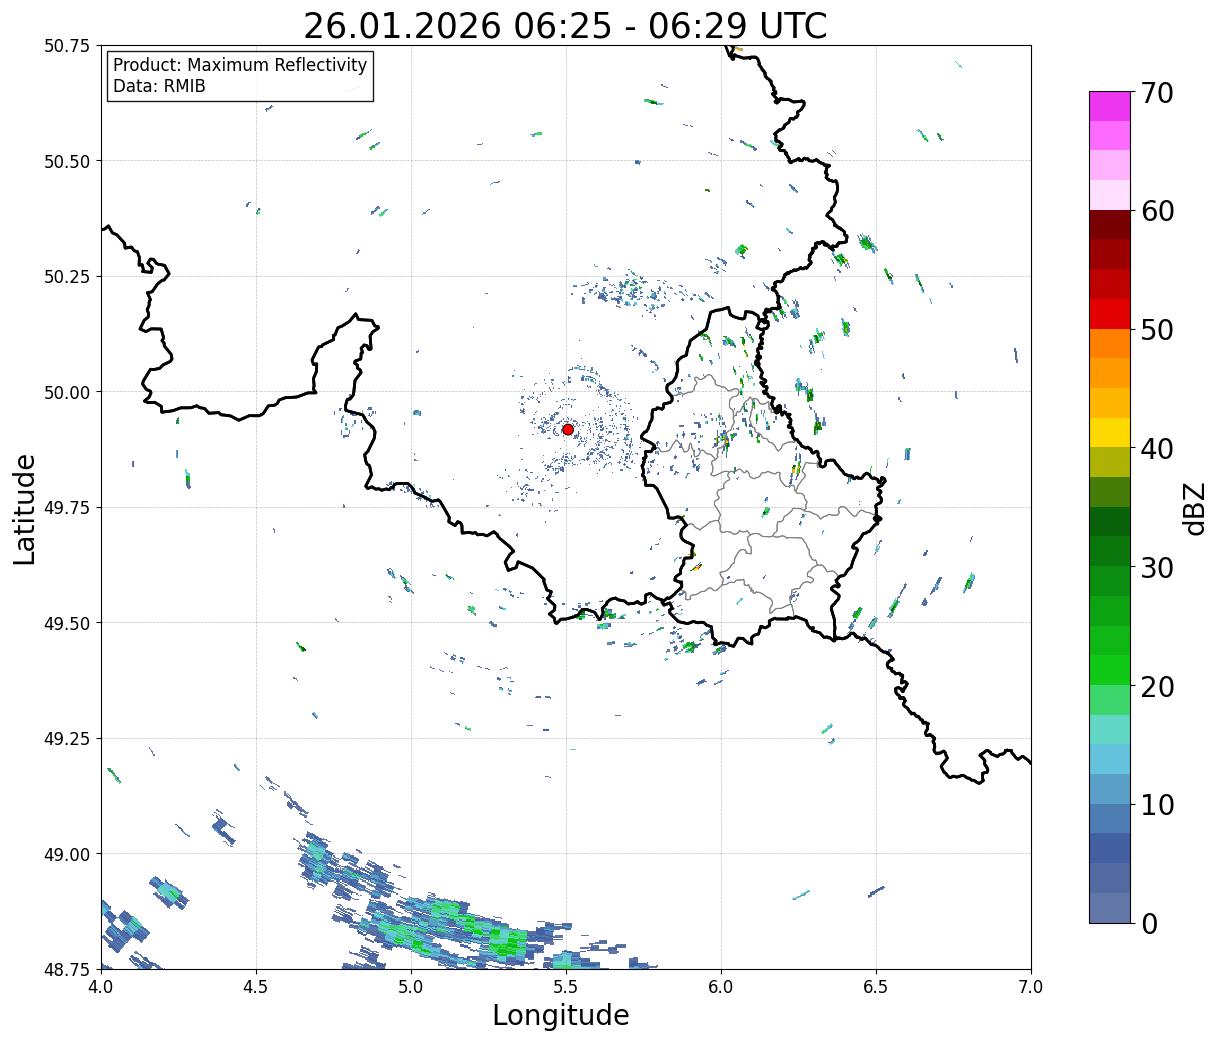Viewport: 1219px width, 1040px height.
Task: Pick the dark red swatch just below 60 dBZ
Action: point(1110,225)
